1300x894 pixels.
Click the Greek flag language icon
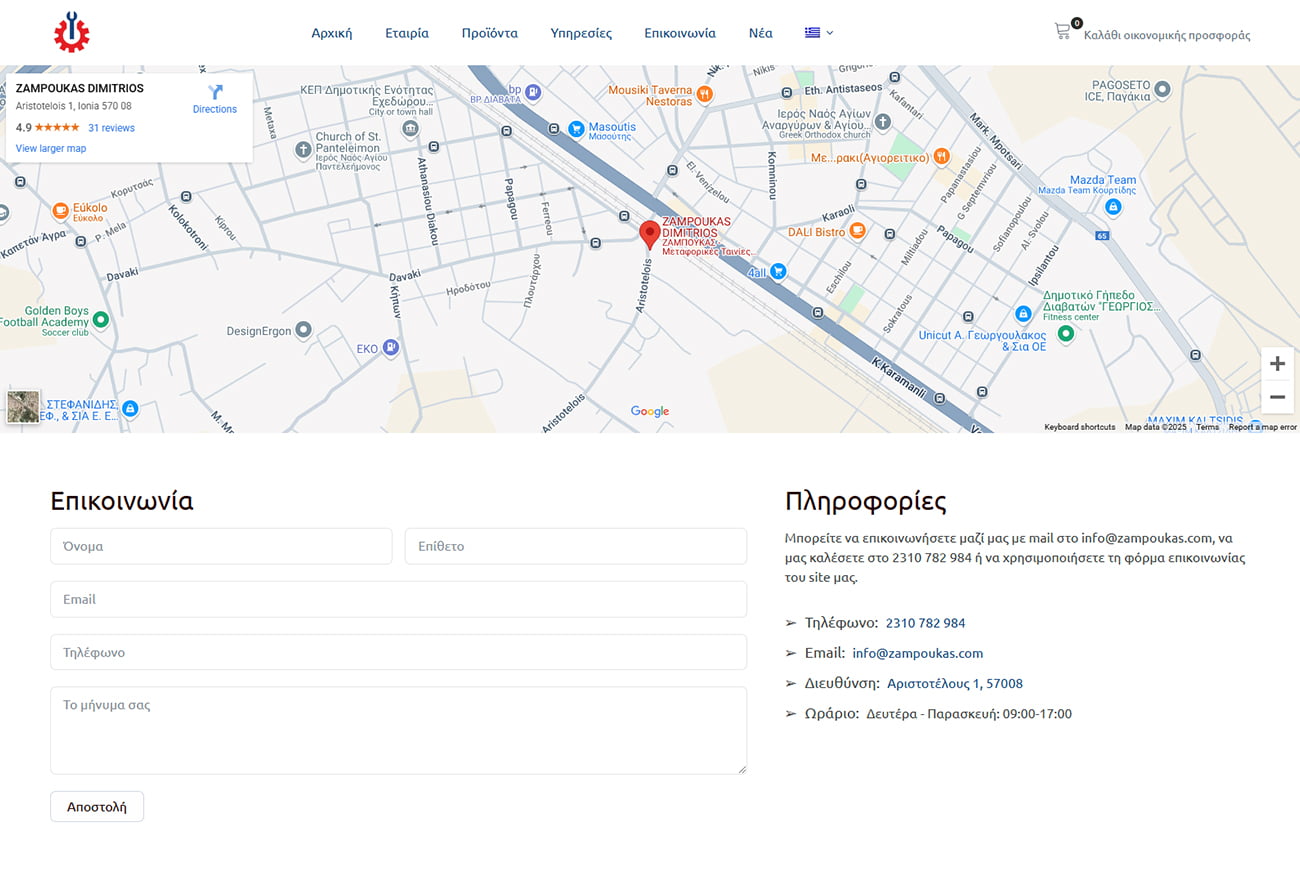click(x=813, y=33)
